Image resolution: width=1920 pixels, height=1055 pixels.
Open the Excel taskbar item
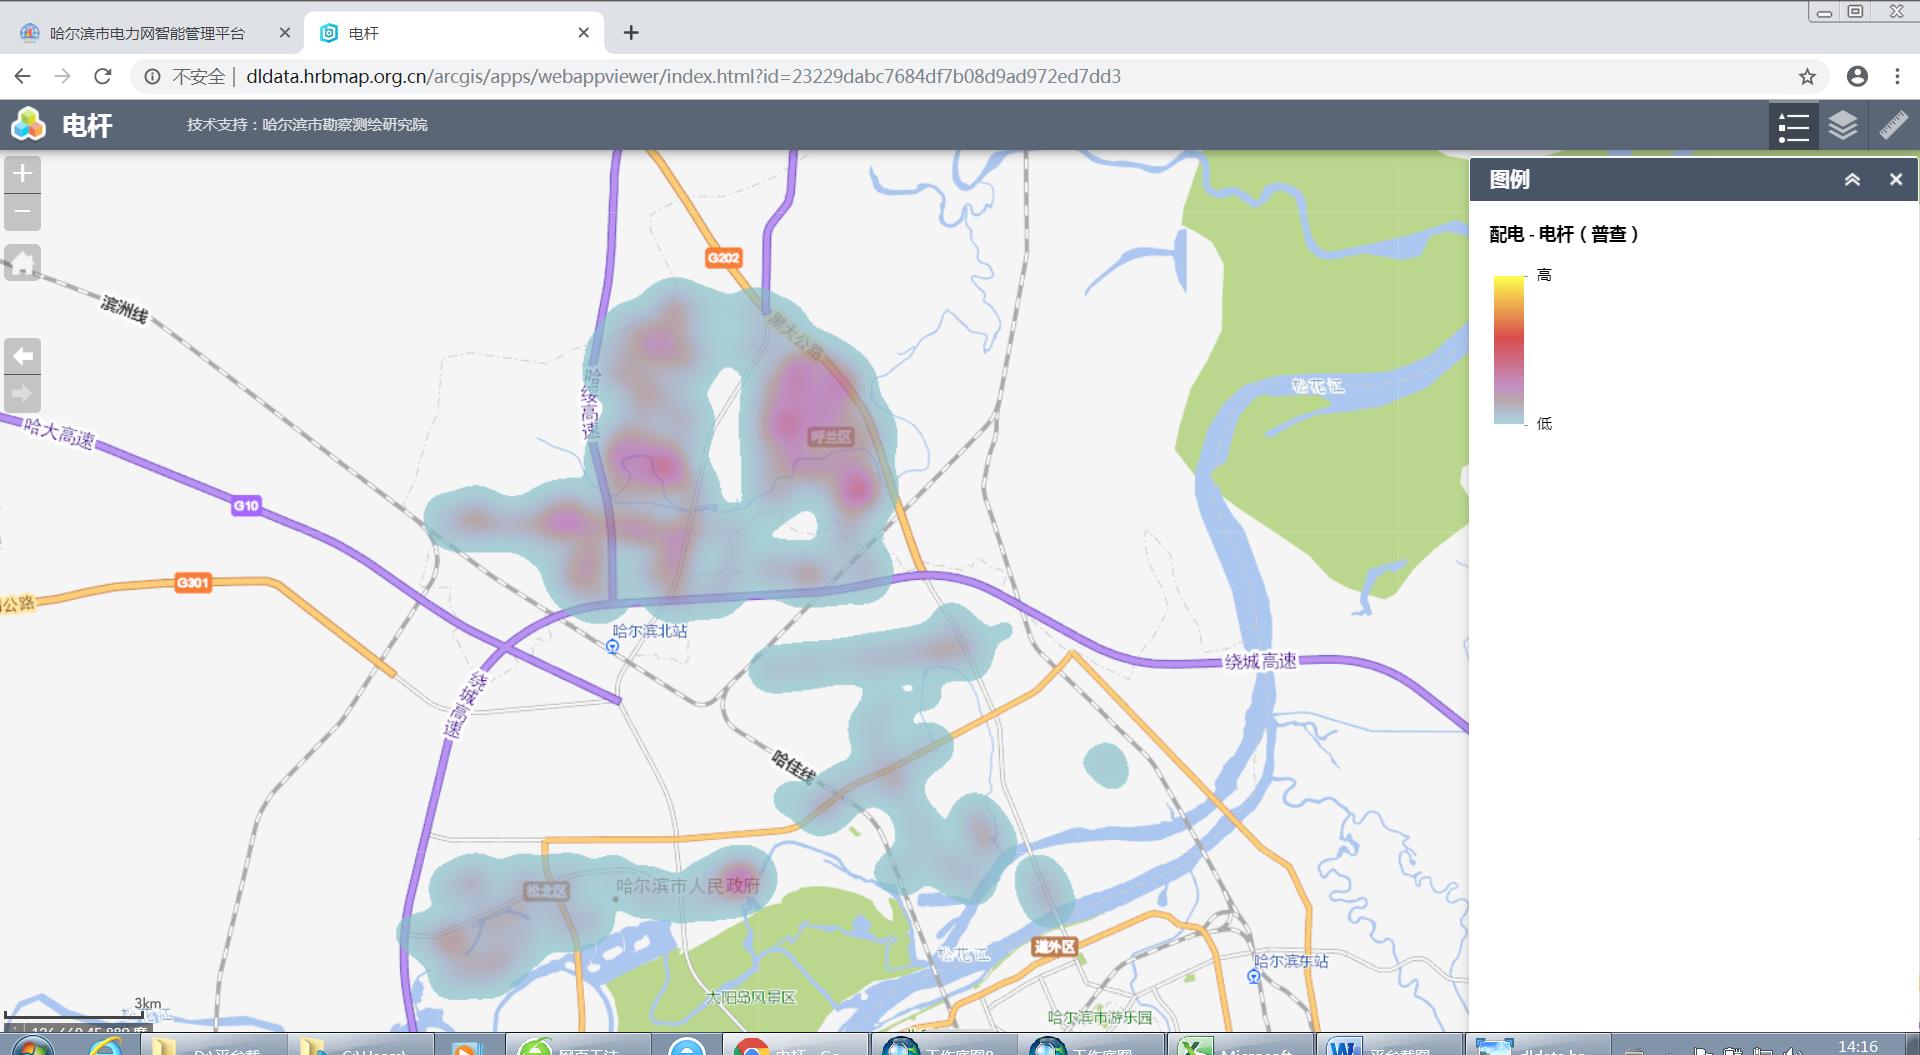point(1240,1045)
